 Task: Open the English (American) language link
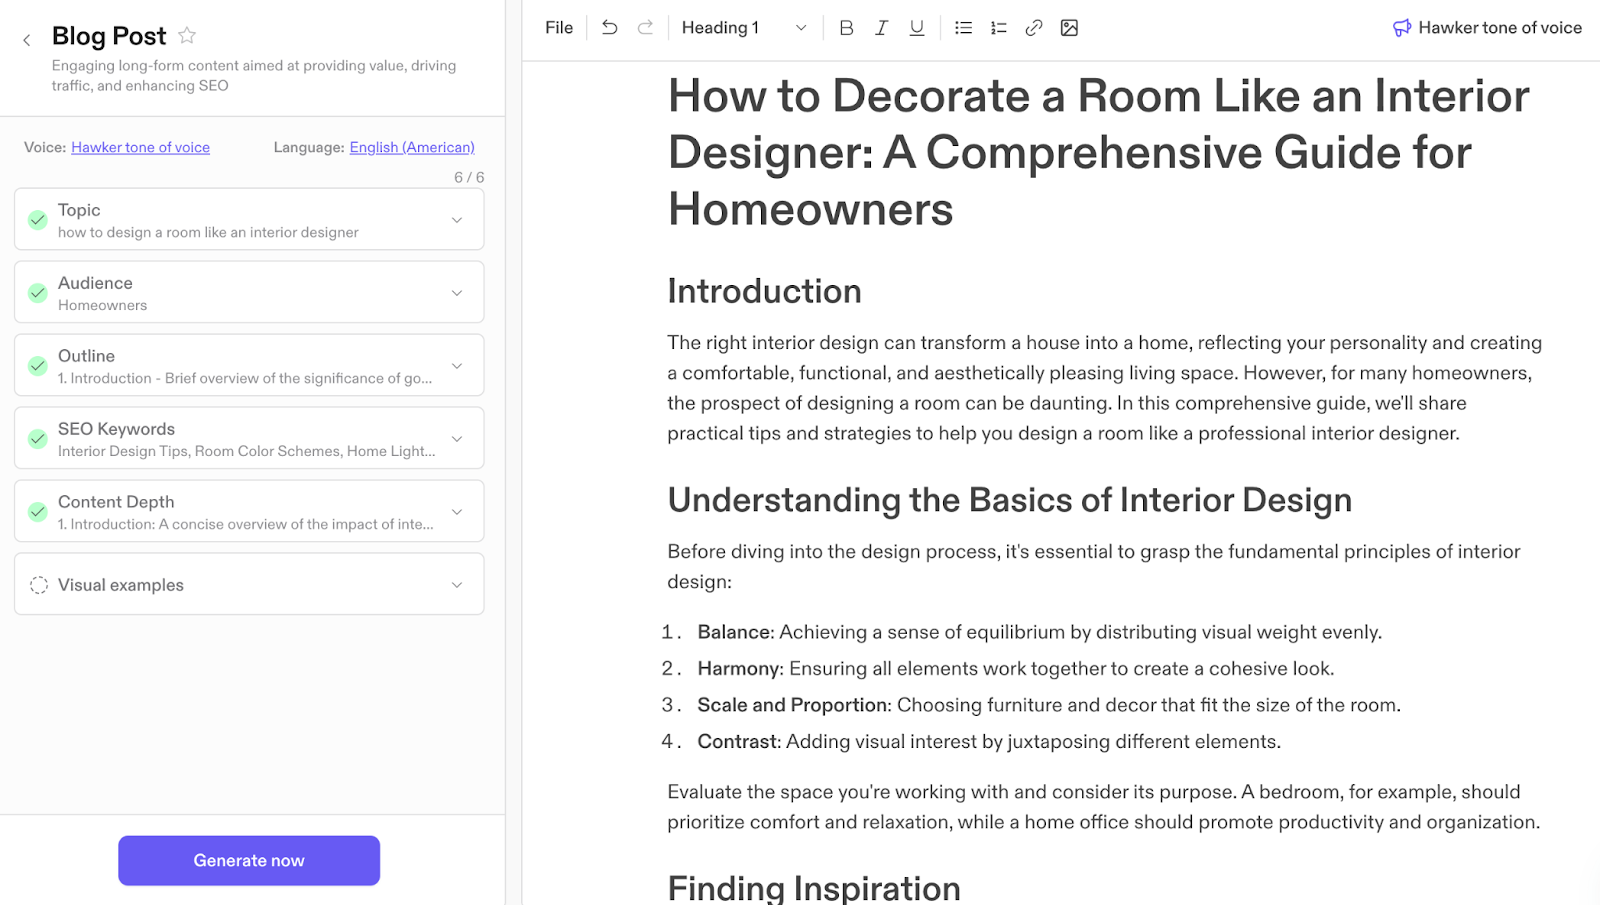[412, 147]
